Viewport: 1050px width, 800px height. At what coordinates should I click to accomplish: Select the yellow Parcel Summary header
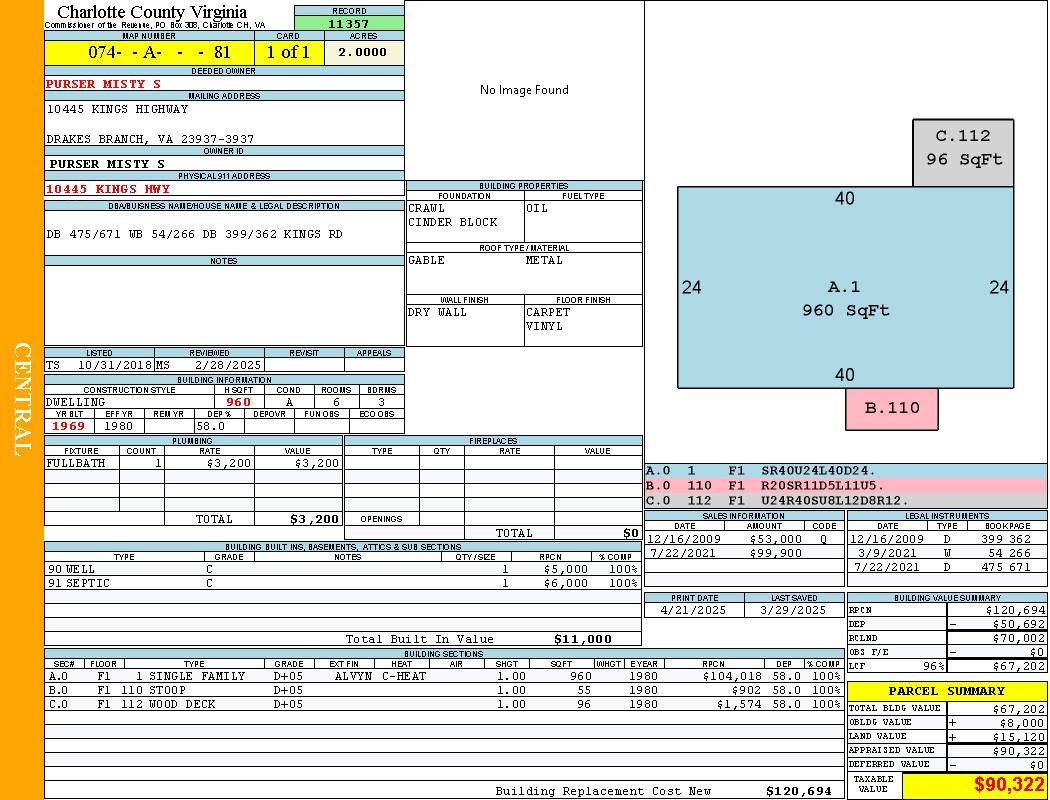pyautogui.click(x=946, y=691)
